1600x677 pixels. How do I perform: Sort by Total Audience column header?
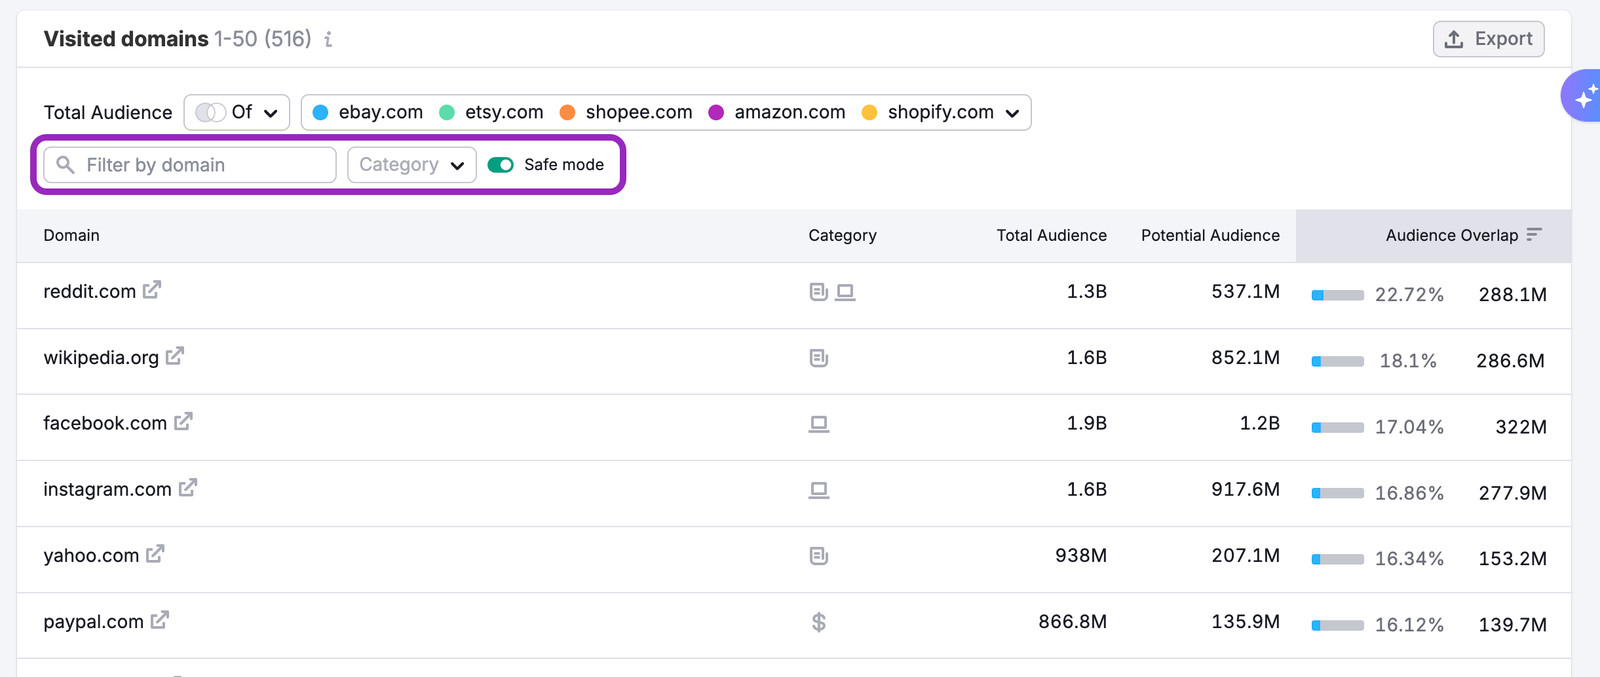pos(1051,235)
